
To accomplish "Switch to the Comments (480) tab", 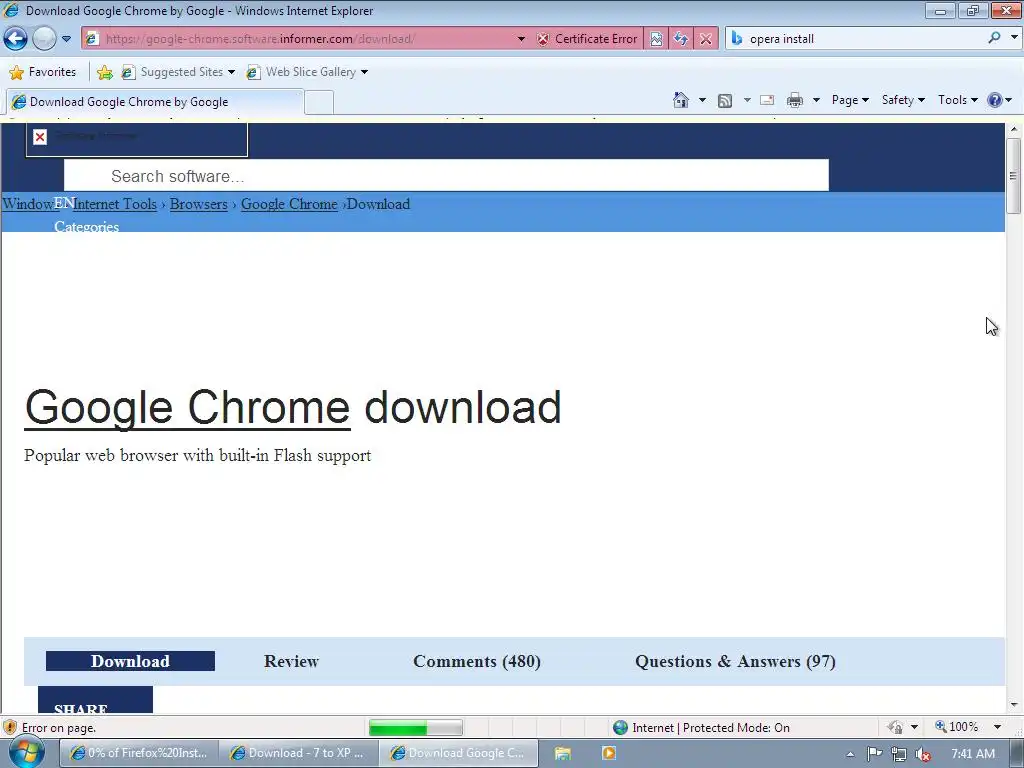I will click(477, 661).
